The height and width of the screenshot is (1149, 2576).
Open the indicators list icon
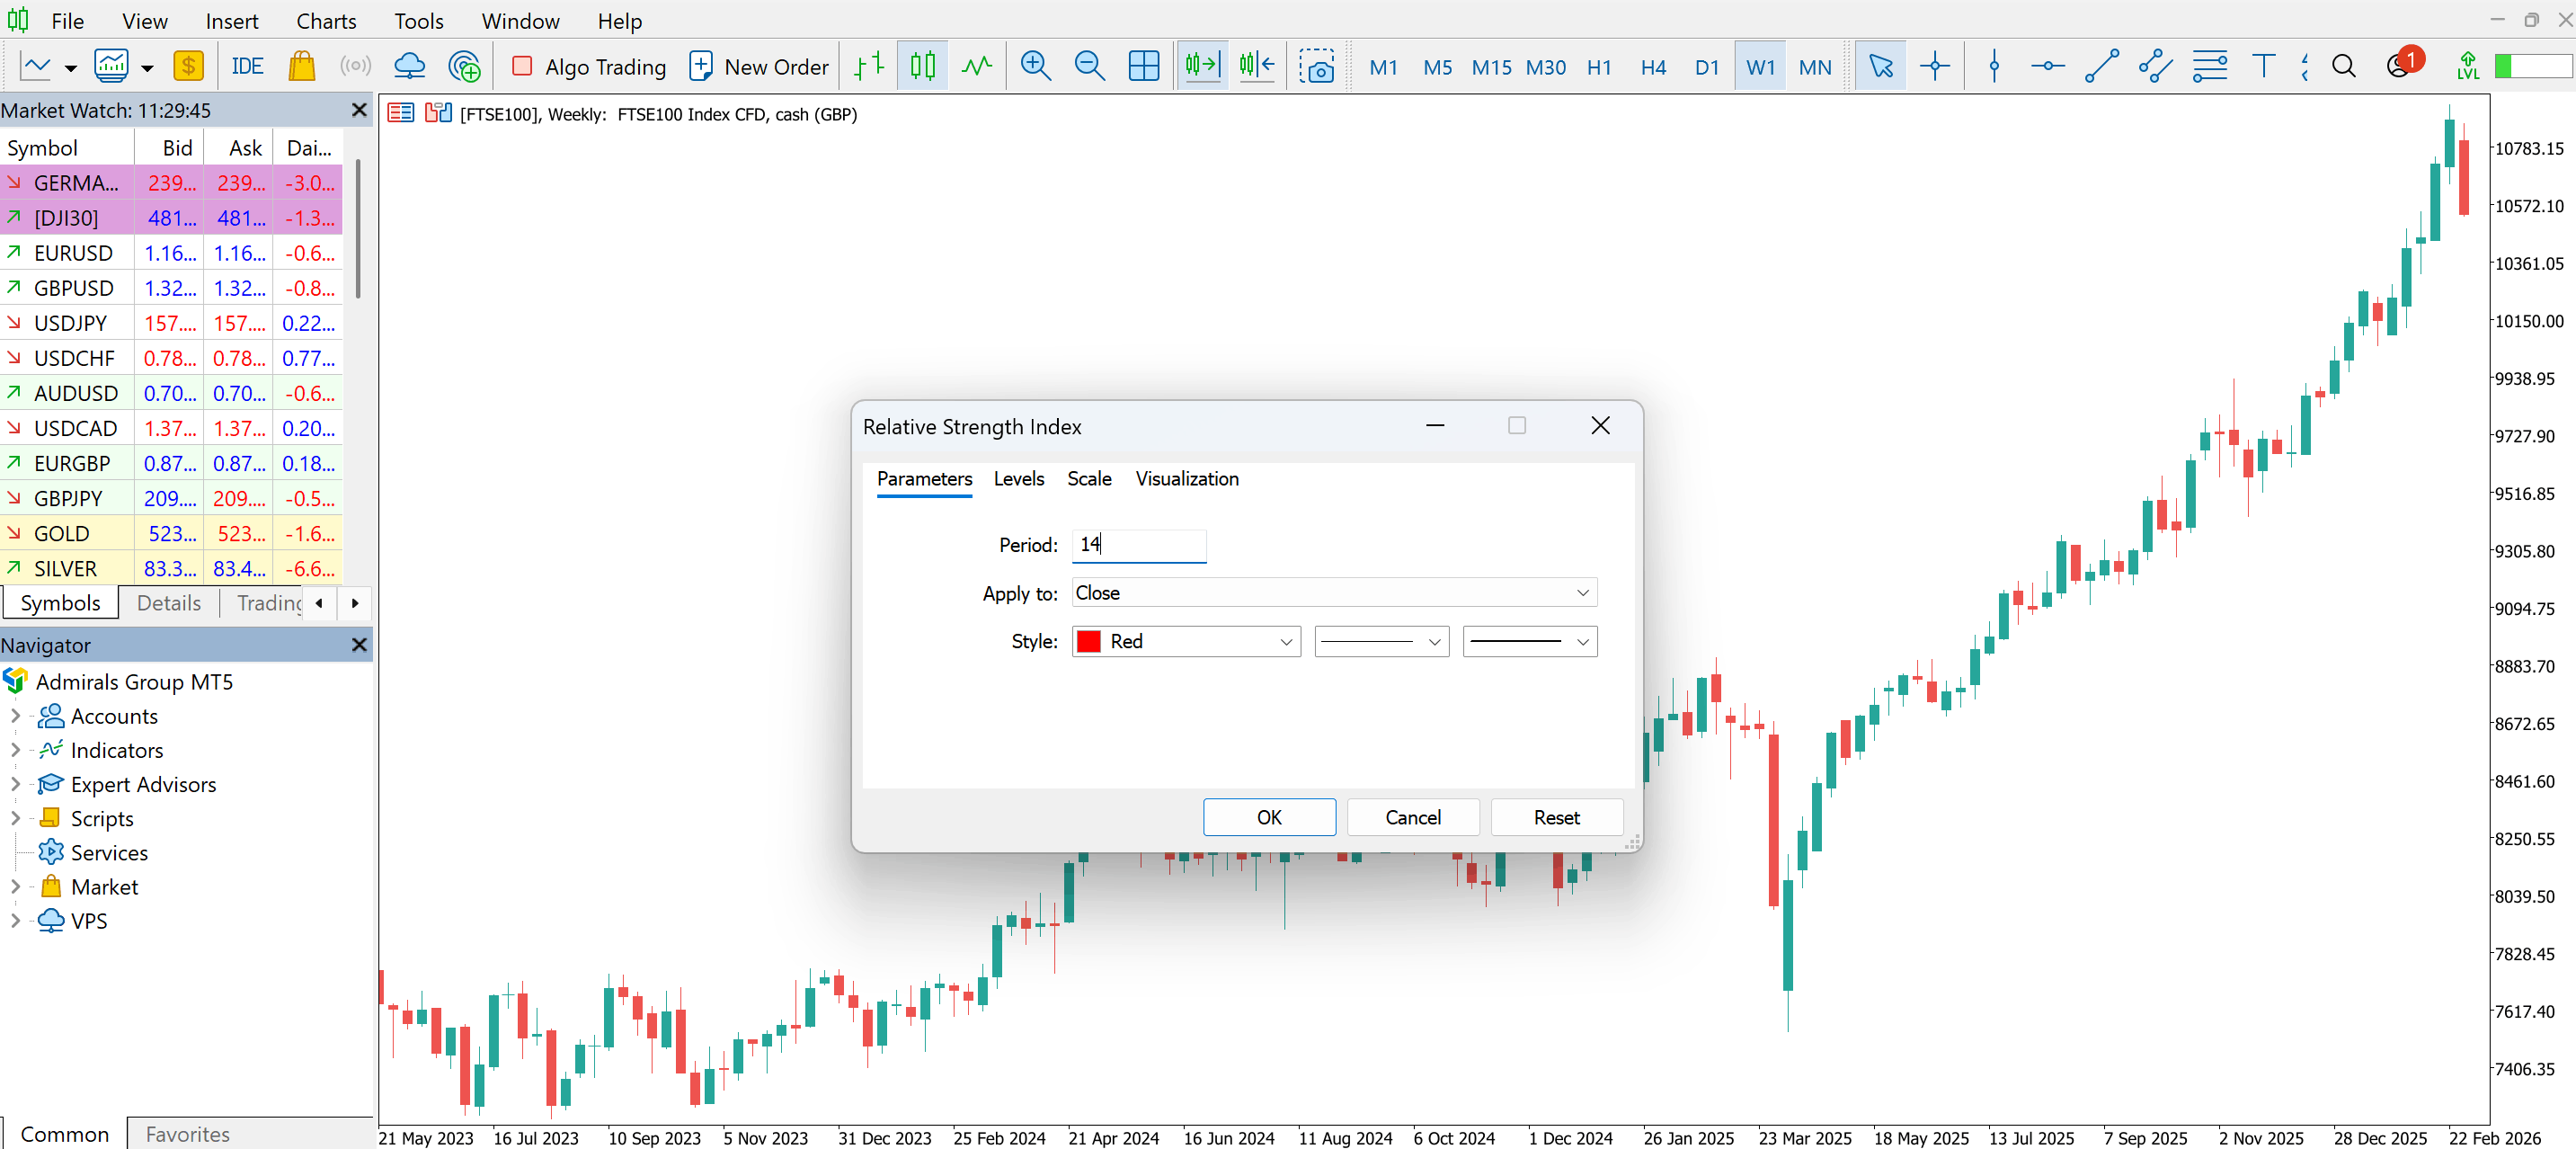(x=111, y=67)
